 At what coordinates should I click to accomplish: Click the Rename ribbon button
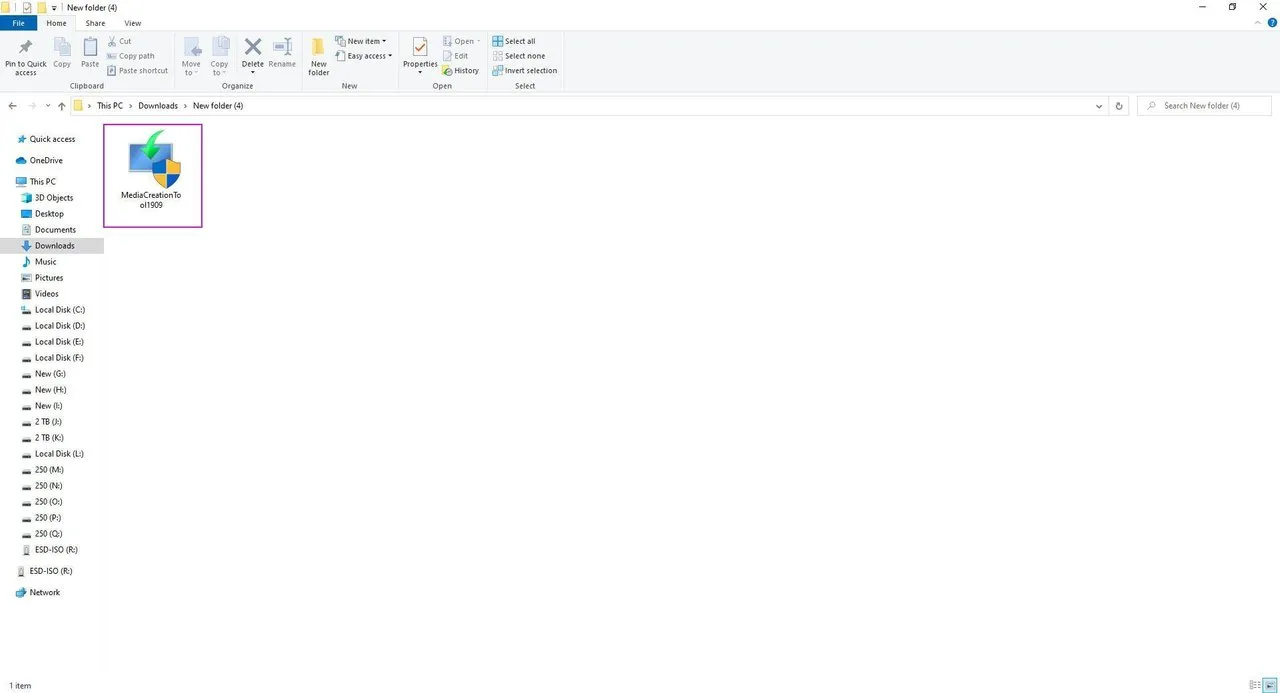pos(282,54)
